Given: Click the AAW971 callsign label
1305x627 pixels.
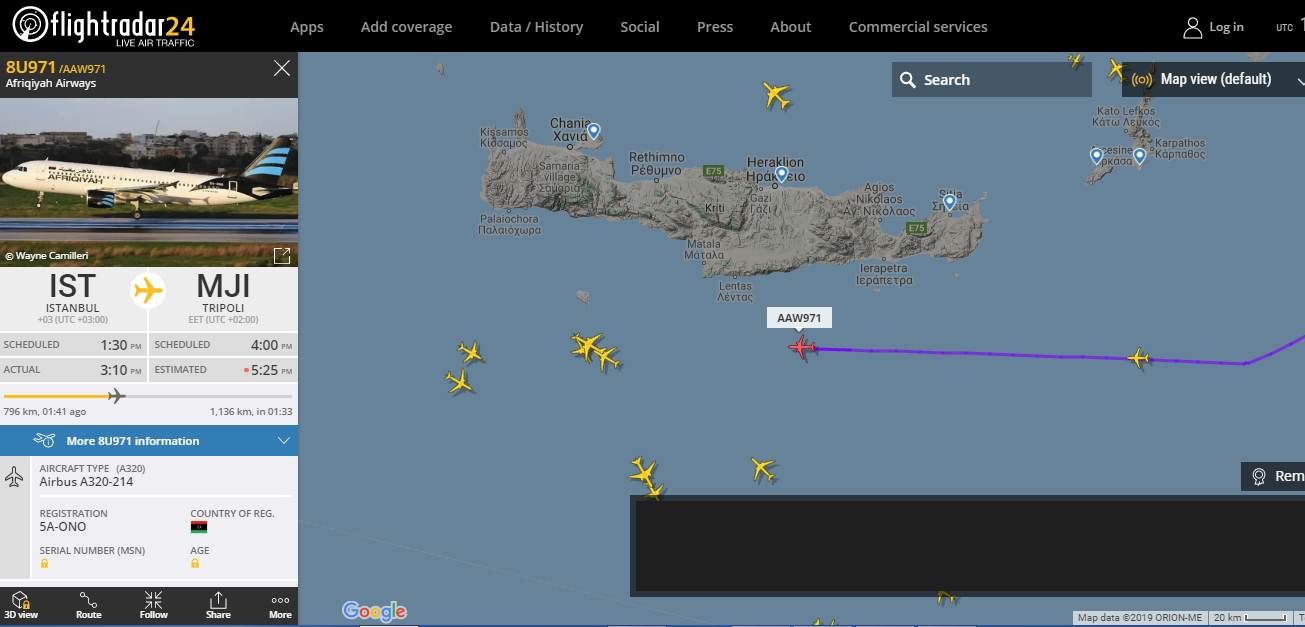Looking at the screenshot, I should (x=799, y=318).
